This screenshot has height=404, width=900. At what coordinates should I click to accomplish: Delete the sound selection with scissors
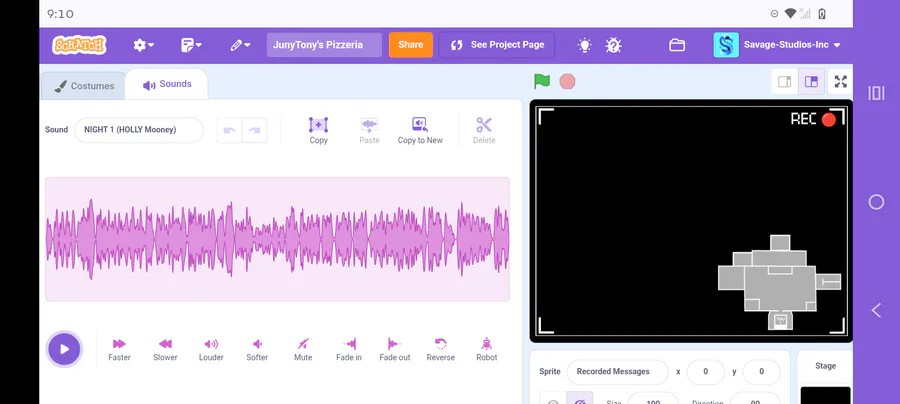click(484, 131)
